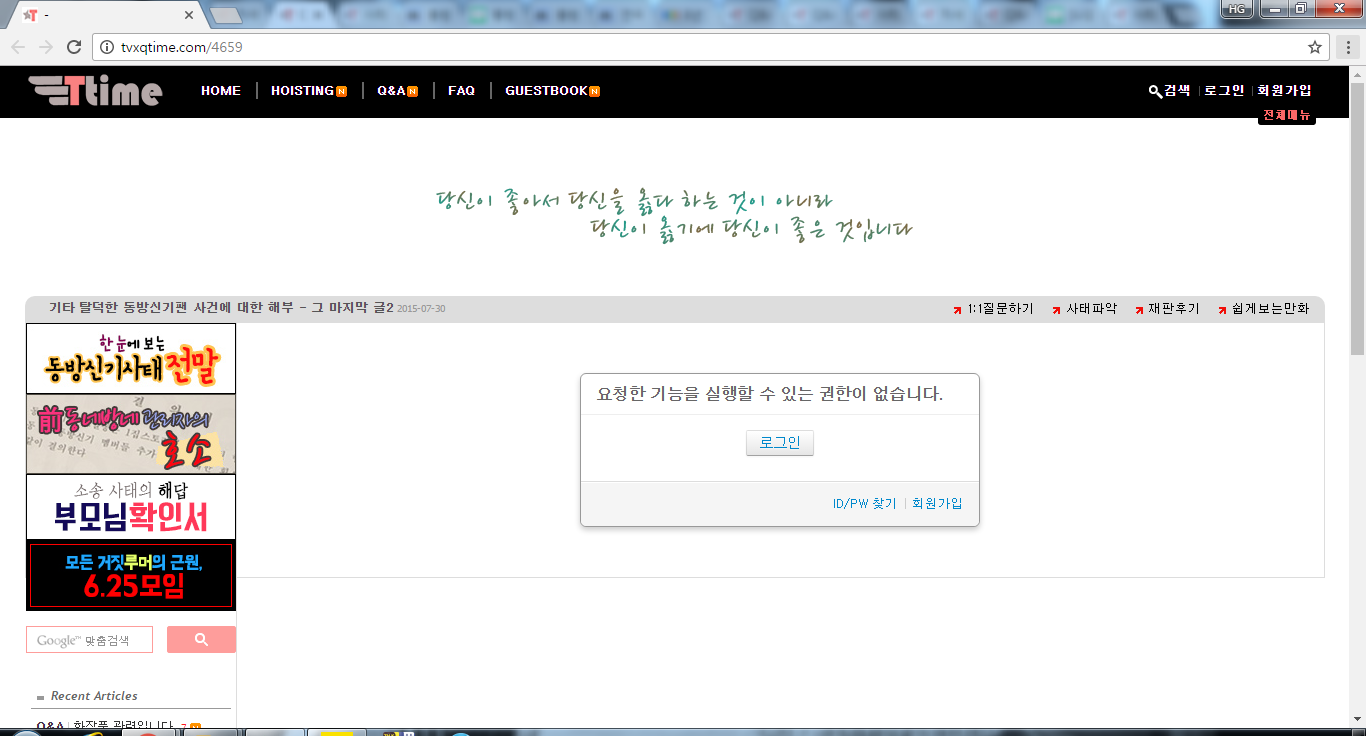Click the red 6.25모임 sidebar banner
The height and width of the screenshot is (736, 1366).
point(130,576)
